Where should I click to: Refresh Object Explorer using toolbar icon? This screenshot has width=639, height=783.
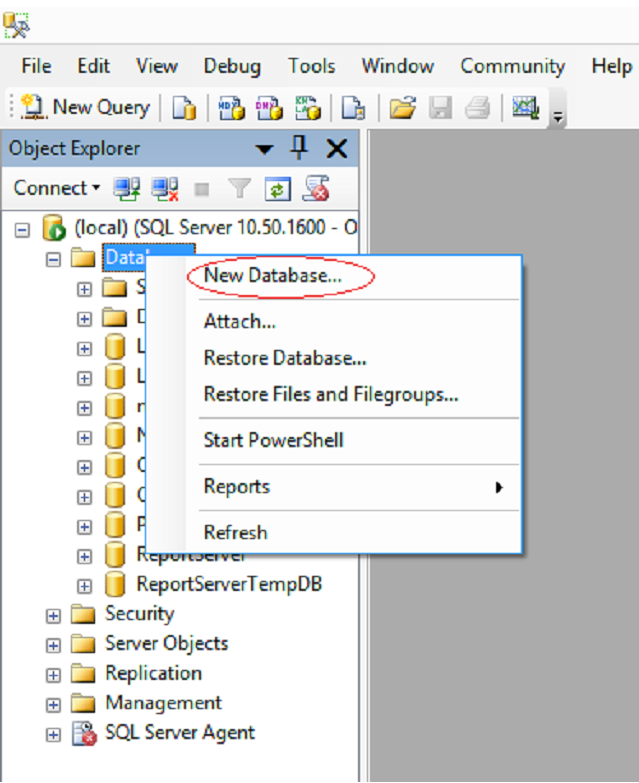click(277, 188)
